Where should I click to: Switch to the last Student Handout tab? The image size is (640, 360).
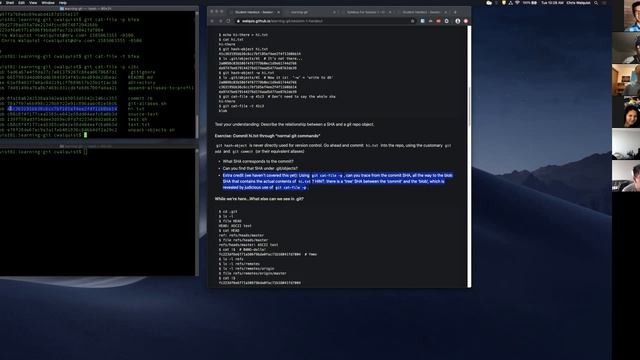[x=422, y=12]
